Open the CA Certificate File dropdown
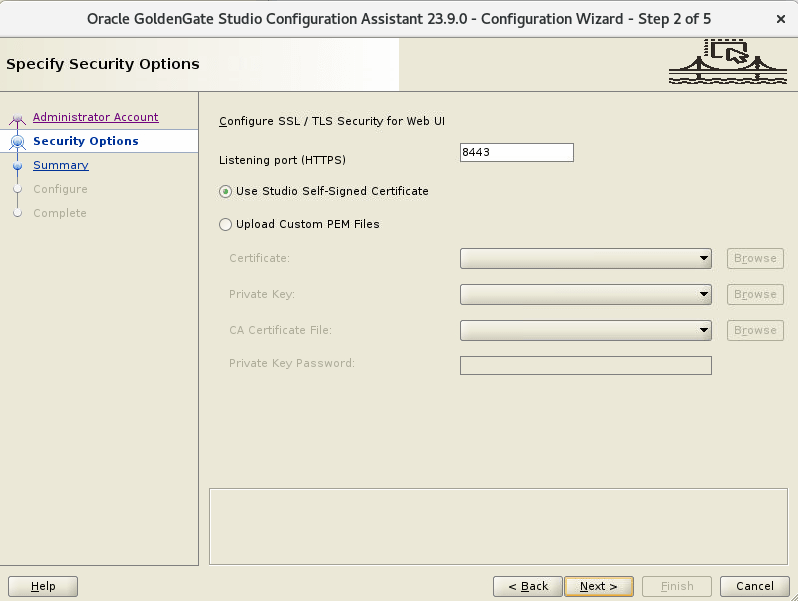 (586, 330)
